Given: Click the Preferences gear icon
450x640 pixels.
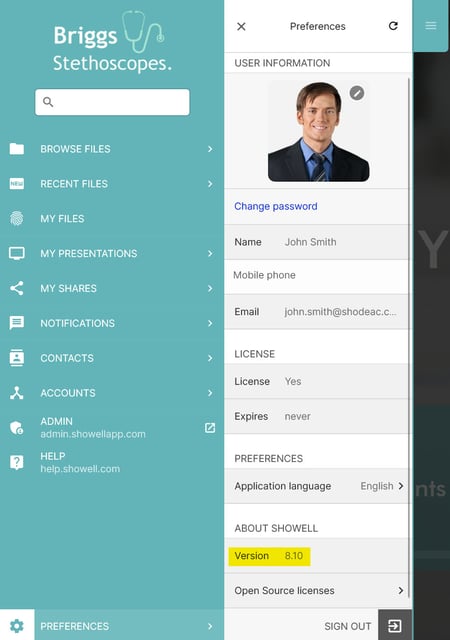Looking at the screenshot, I should point(17,626).
